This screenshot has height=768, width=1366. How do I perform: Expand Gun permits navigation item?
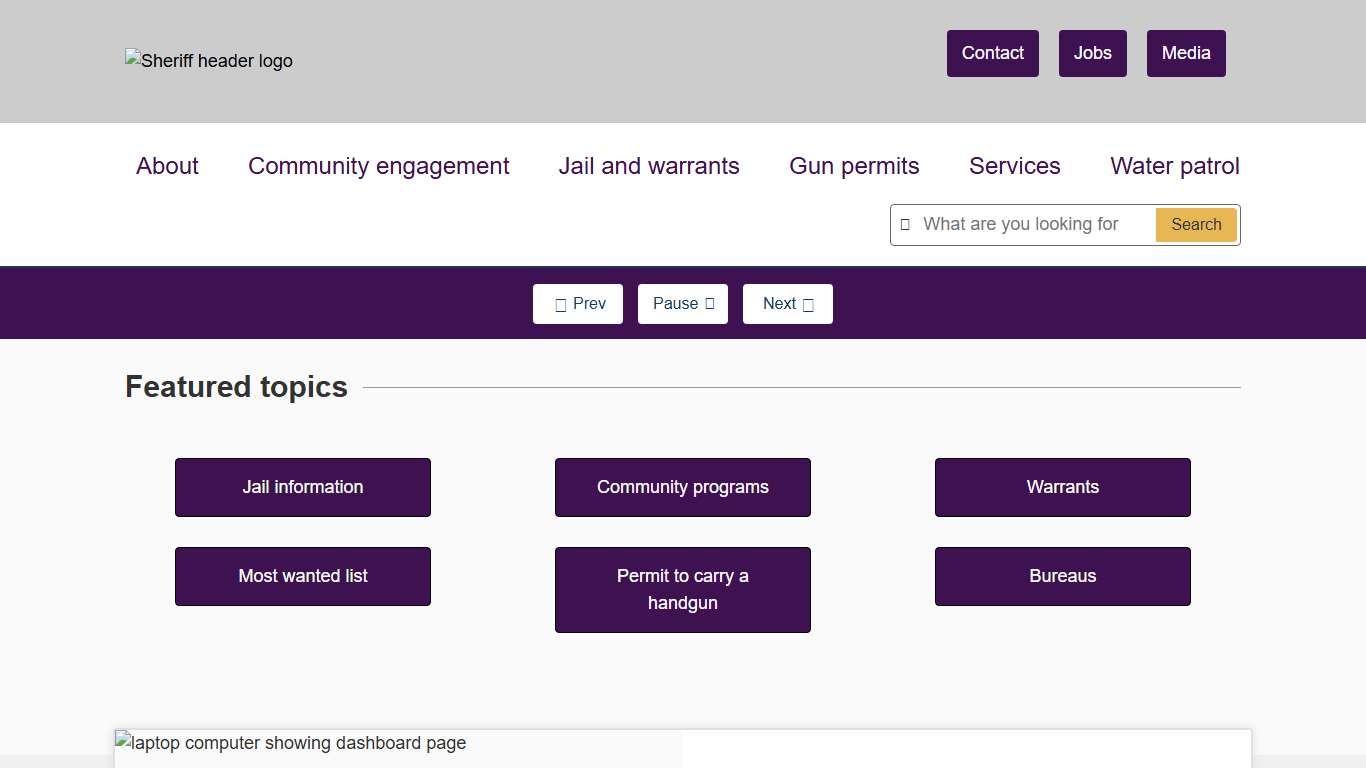[x=854, y=166]
